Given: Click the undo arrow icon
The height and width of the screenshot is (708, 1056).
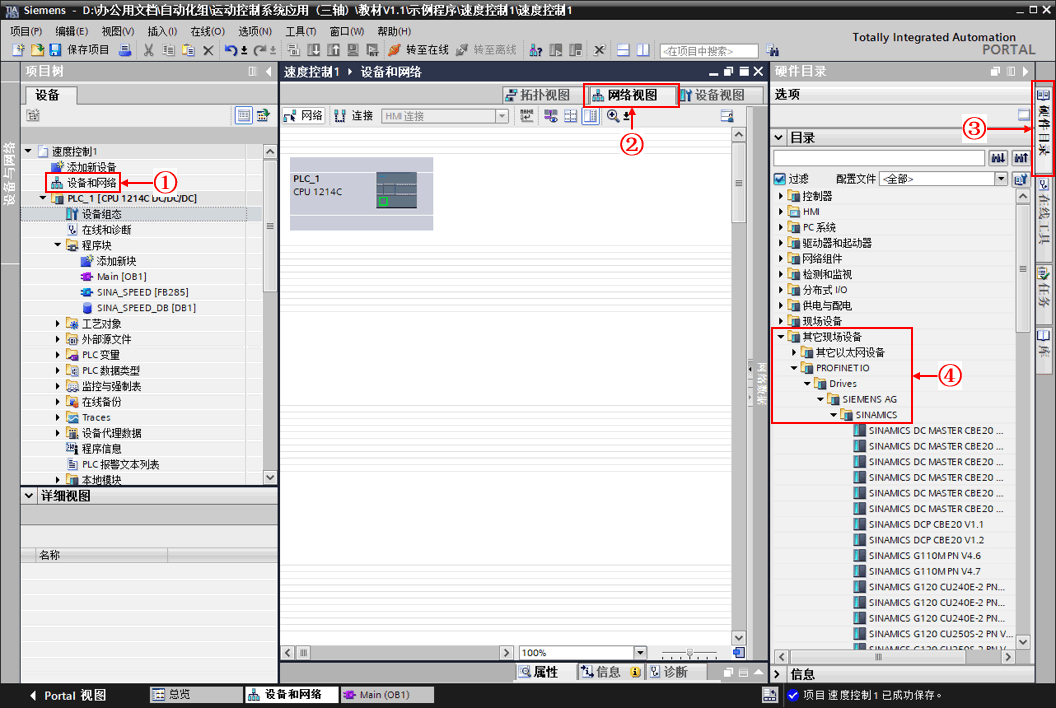Looking at the screenshot, I should pyautogui.click(x=231, y=50).
